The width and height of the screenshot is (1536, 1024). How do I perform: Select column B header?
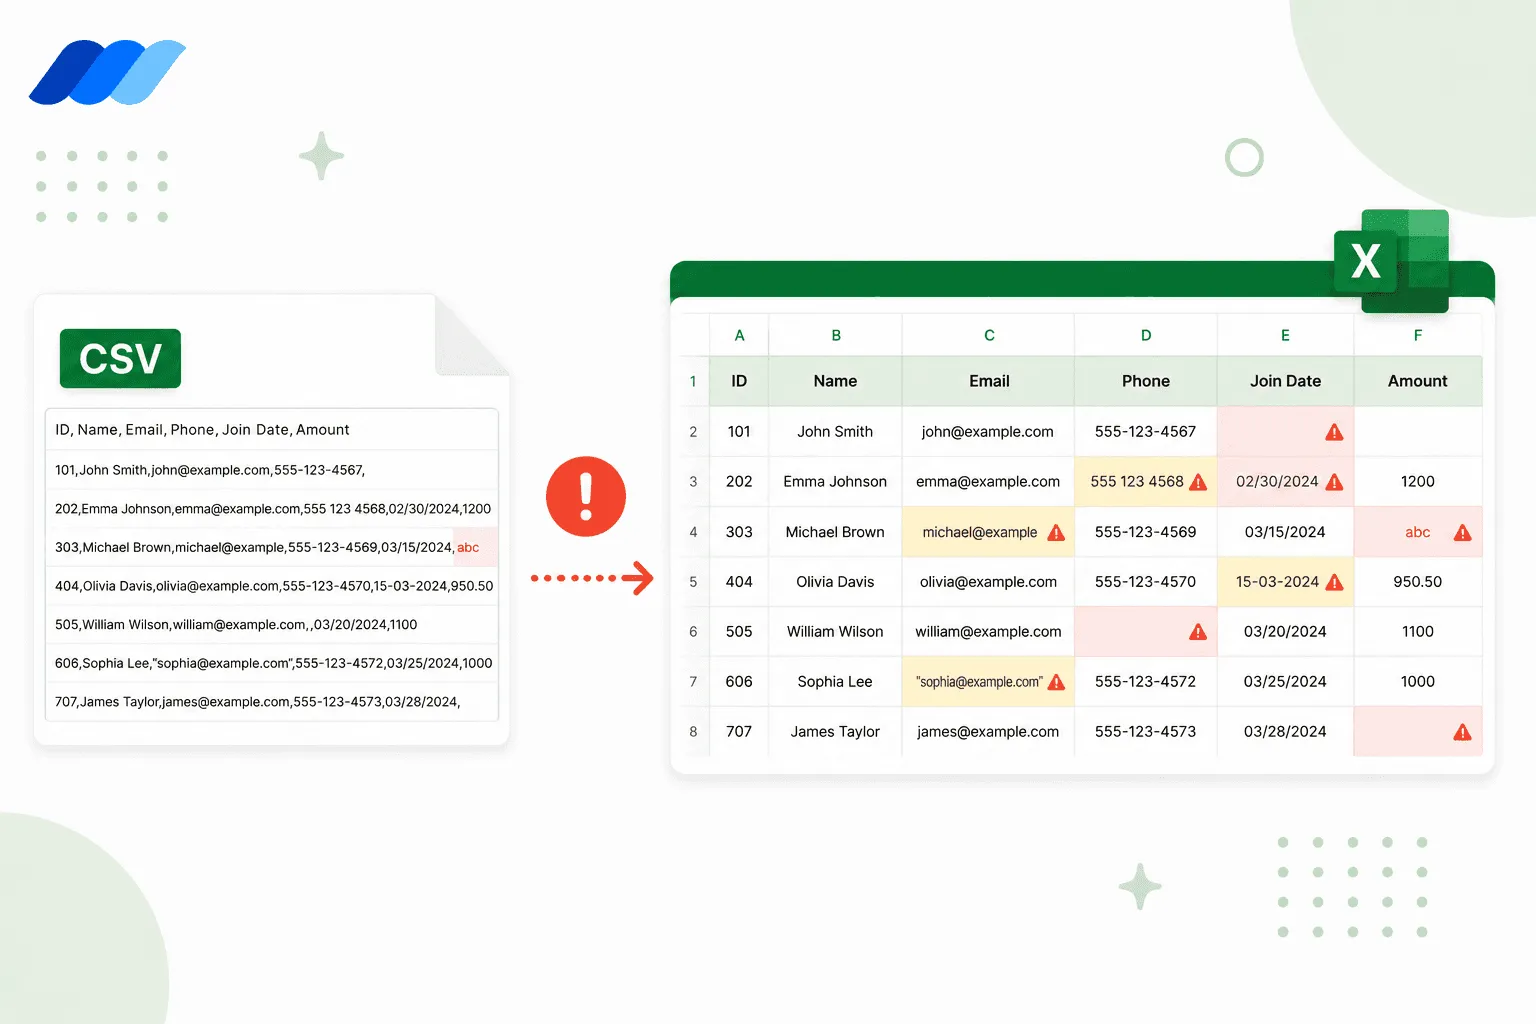(x=835, y=335)
